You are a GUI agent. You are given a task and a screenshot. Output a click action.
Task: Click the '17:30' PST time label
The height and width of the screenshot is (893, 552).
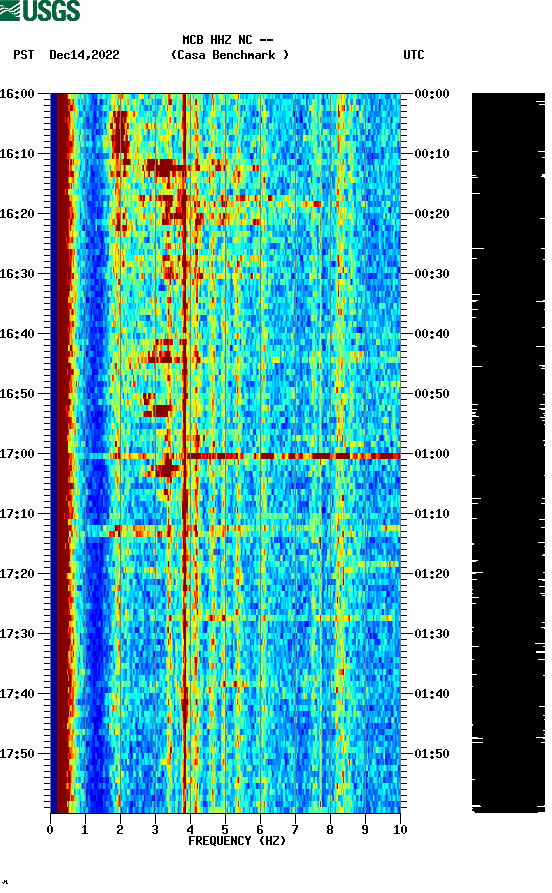(17, 634)
